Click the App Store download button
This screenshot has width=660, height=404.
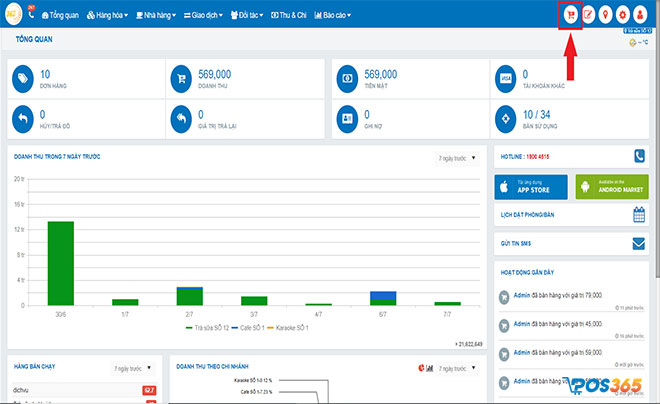pos(531,186)
